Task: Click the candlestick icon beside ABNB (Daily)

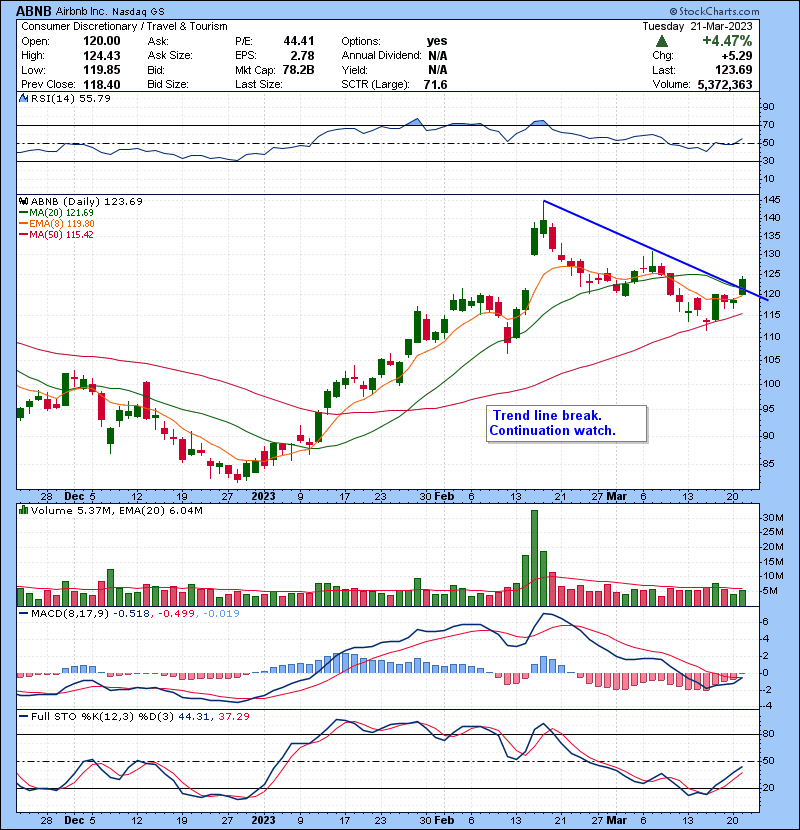Action: click(x=23, y=201)
